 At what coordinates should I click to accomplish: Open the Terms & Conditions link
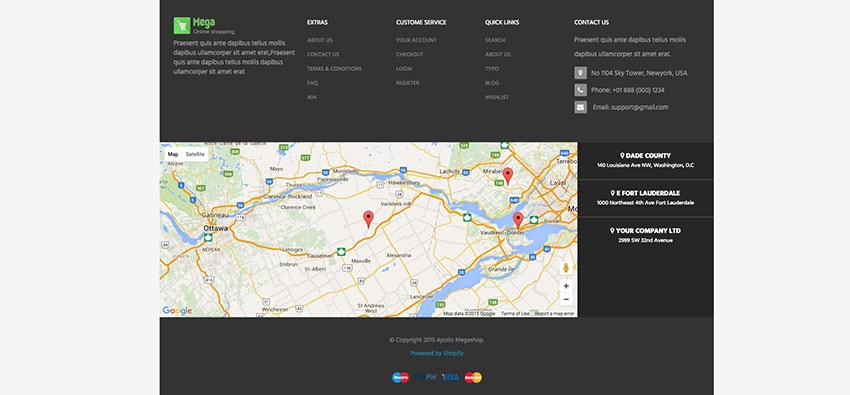[334, 69]
